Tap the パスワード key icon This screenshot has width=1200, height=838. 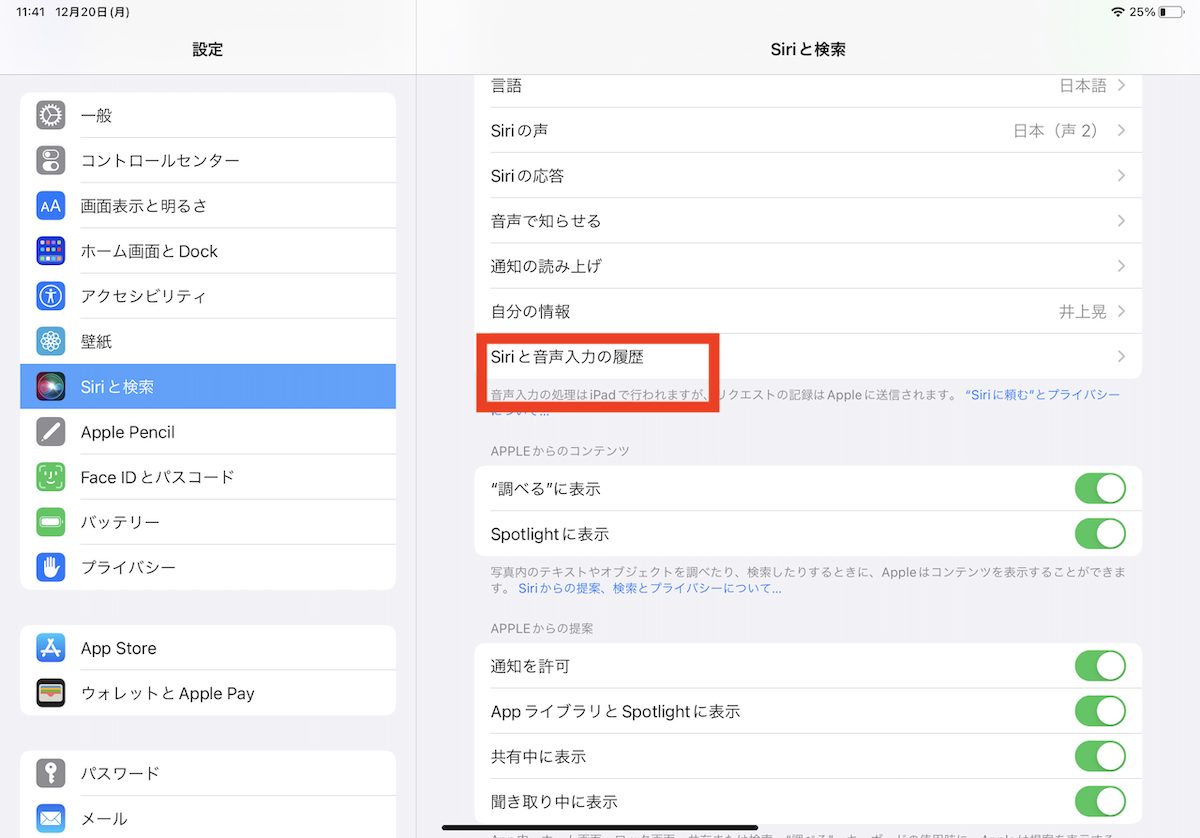pyautogui.click(x=50, y=773)
